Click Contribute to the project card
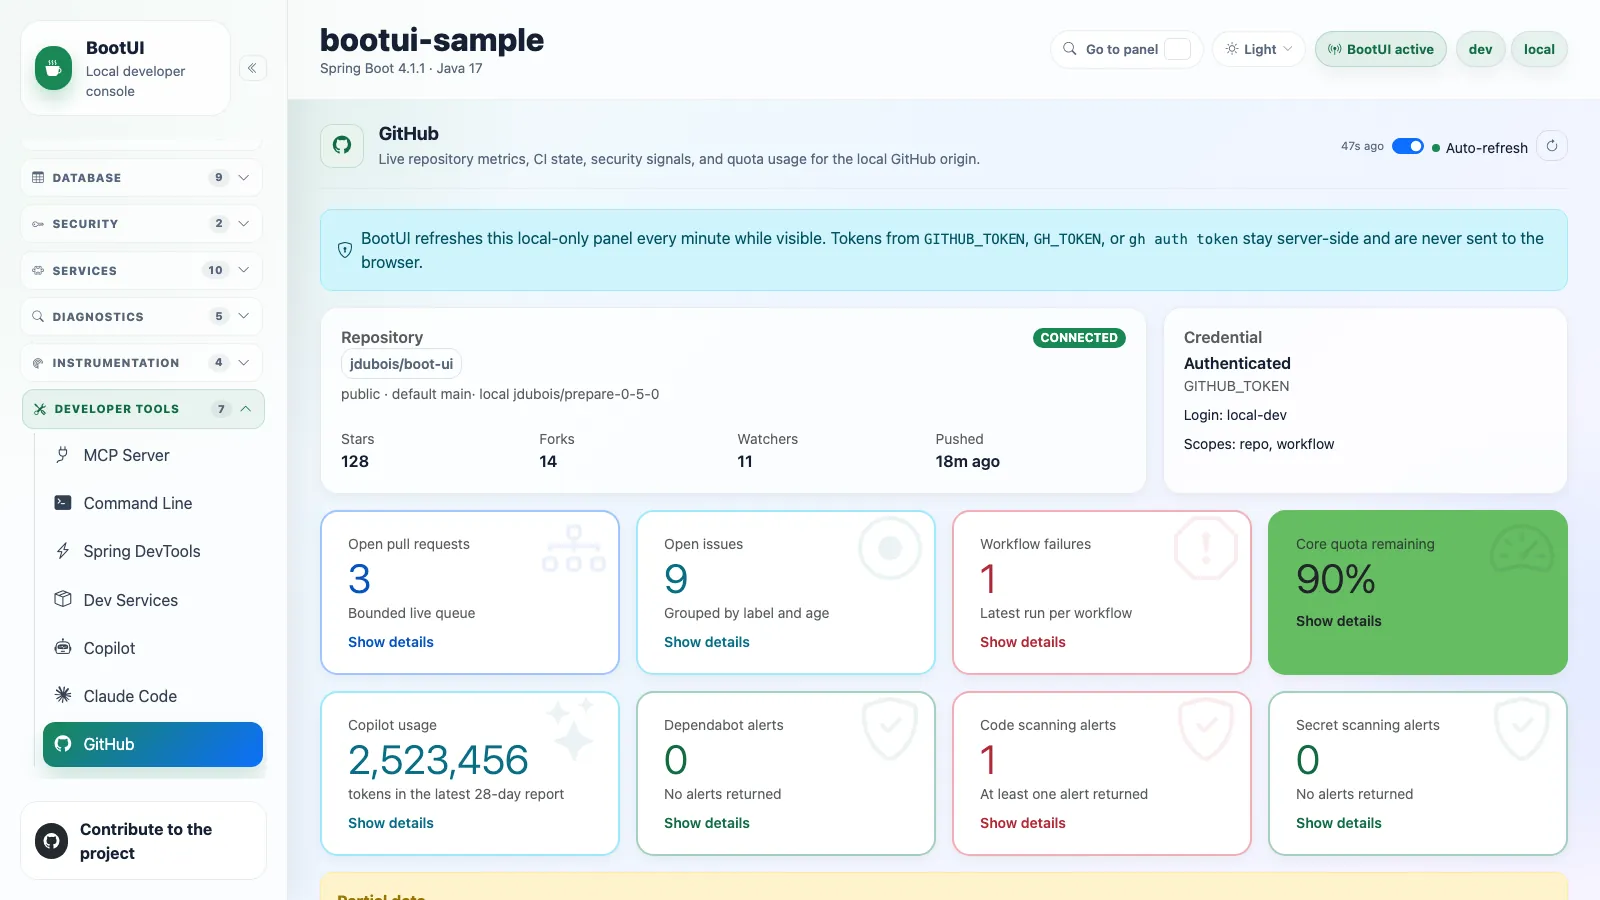Screen dimensions: 1600x900 (x=144, y=841)
